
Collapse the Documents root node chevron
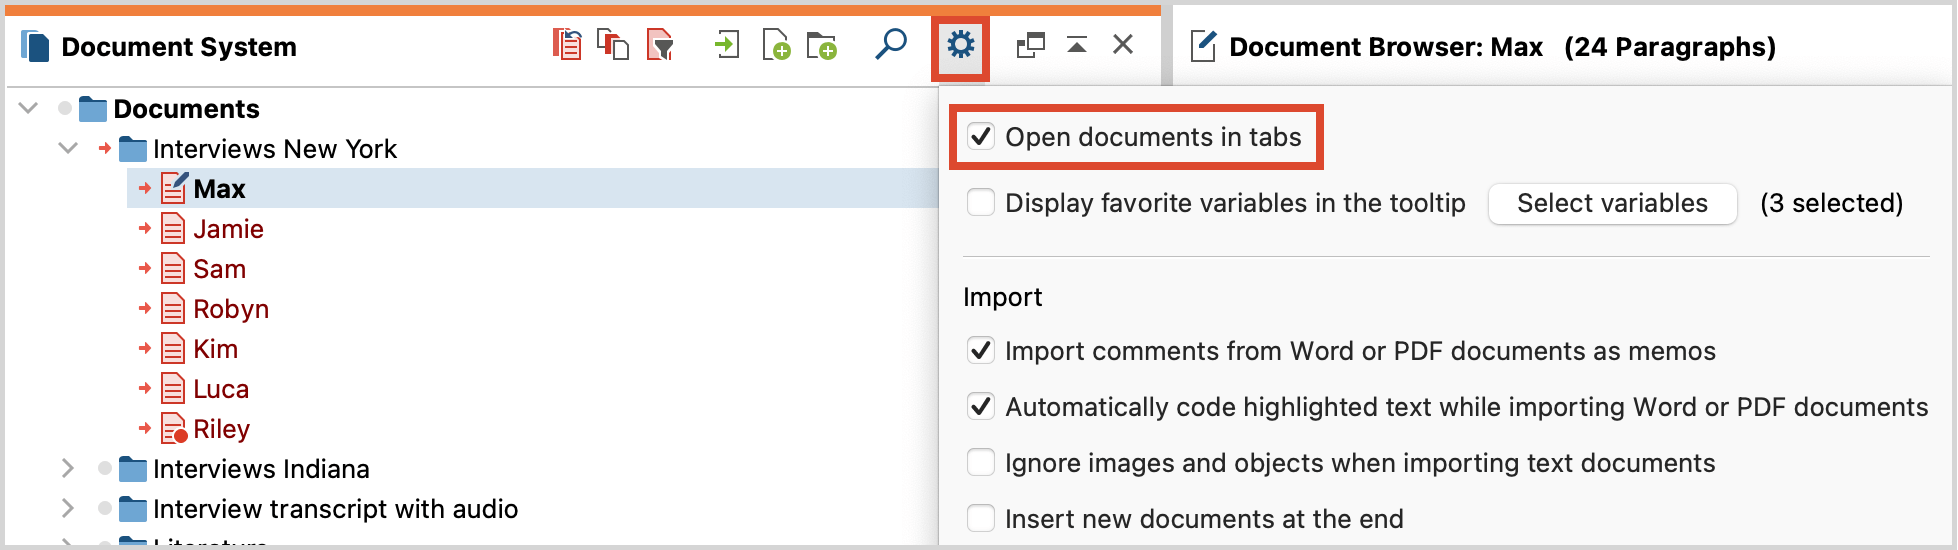[28, 108]
